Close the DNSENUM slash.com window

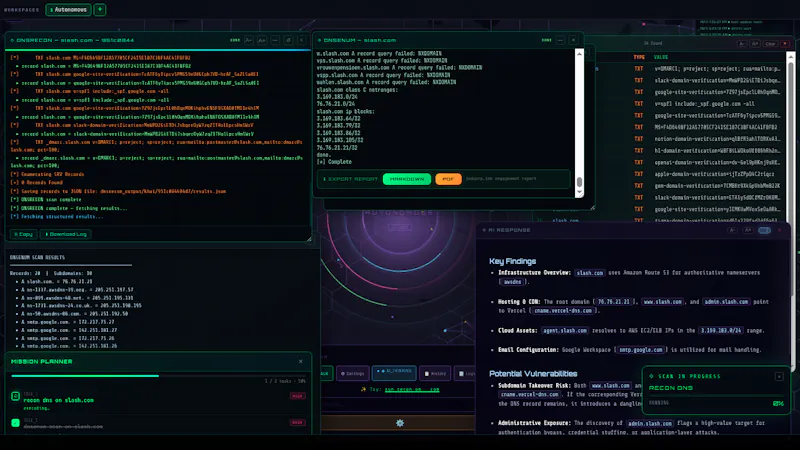(573, 40)
